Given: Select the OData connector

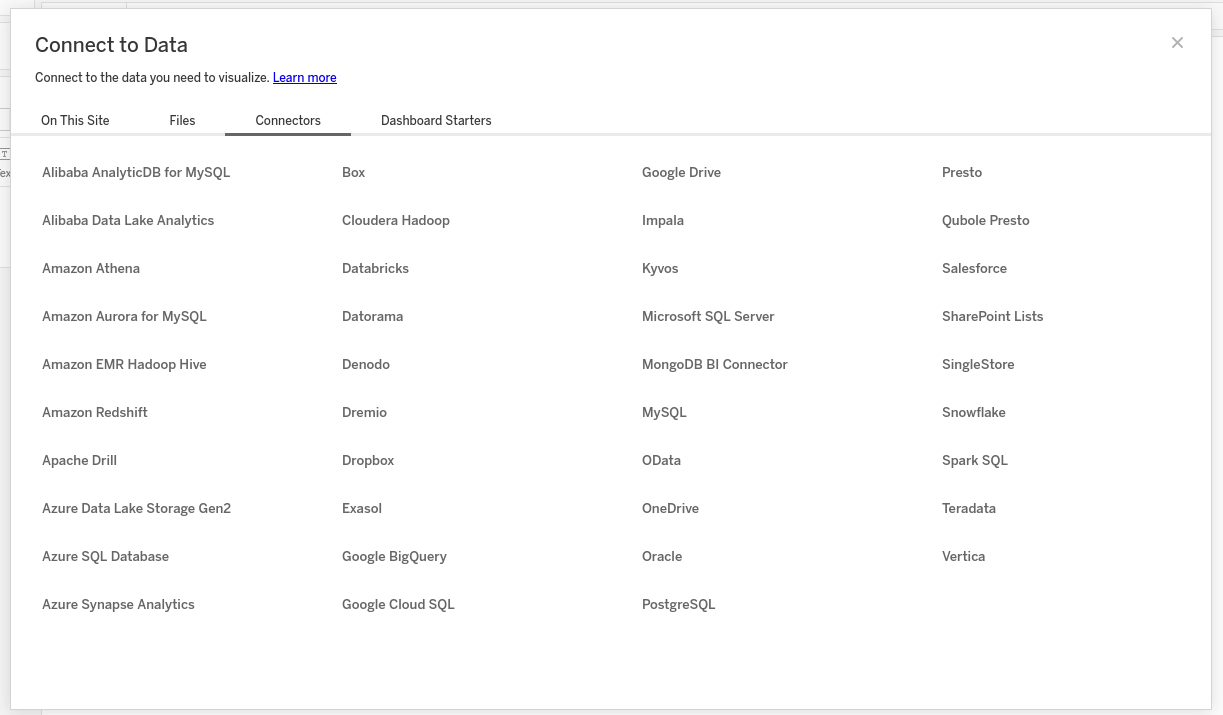Looking at the screenshot, I should (661, 460).
